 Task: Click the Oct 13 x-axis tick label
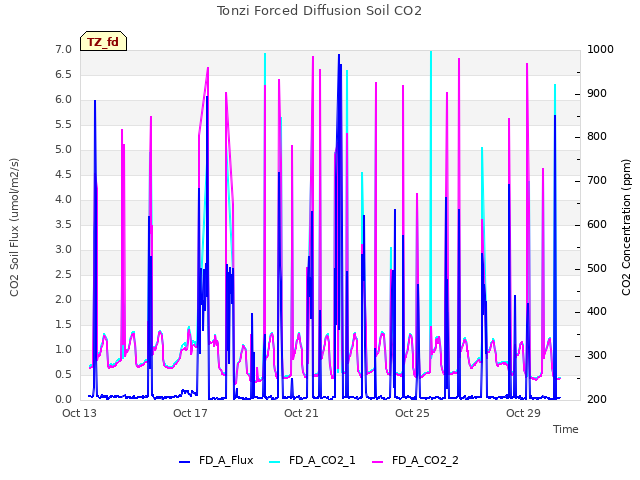(x=79, y=413)
